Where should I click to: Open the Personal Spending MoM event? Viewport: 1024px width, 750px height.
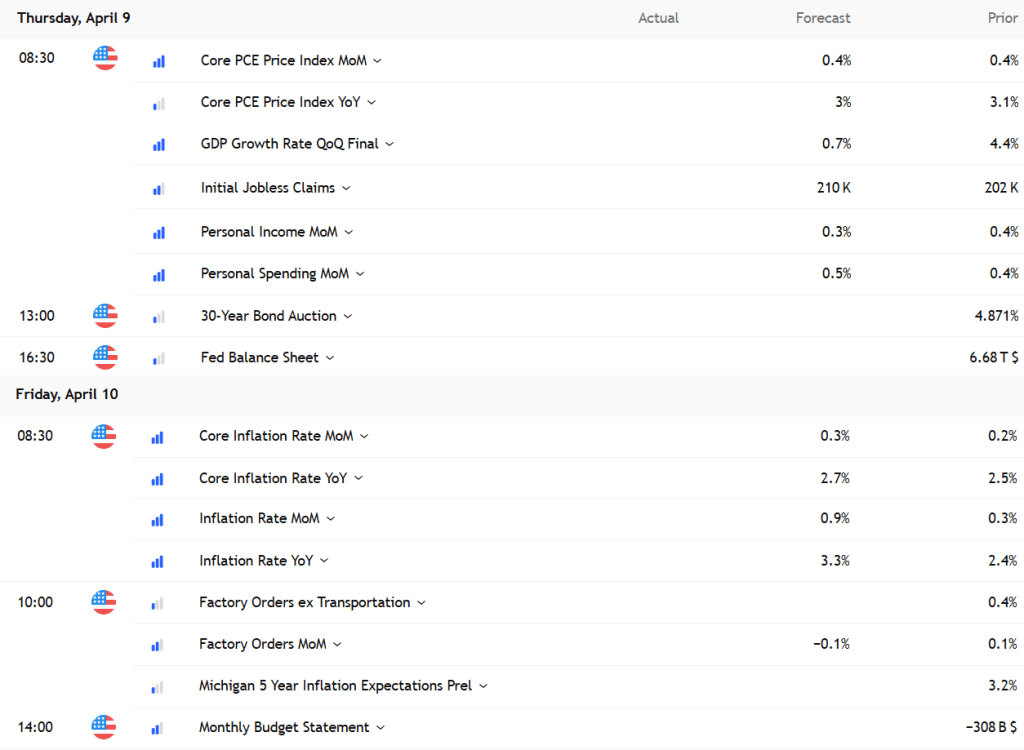[x=275, y=273]
